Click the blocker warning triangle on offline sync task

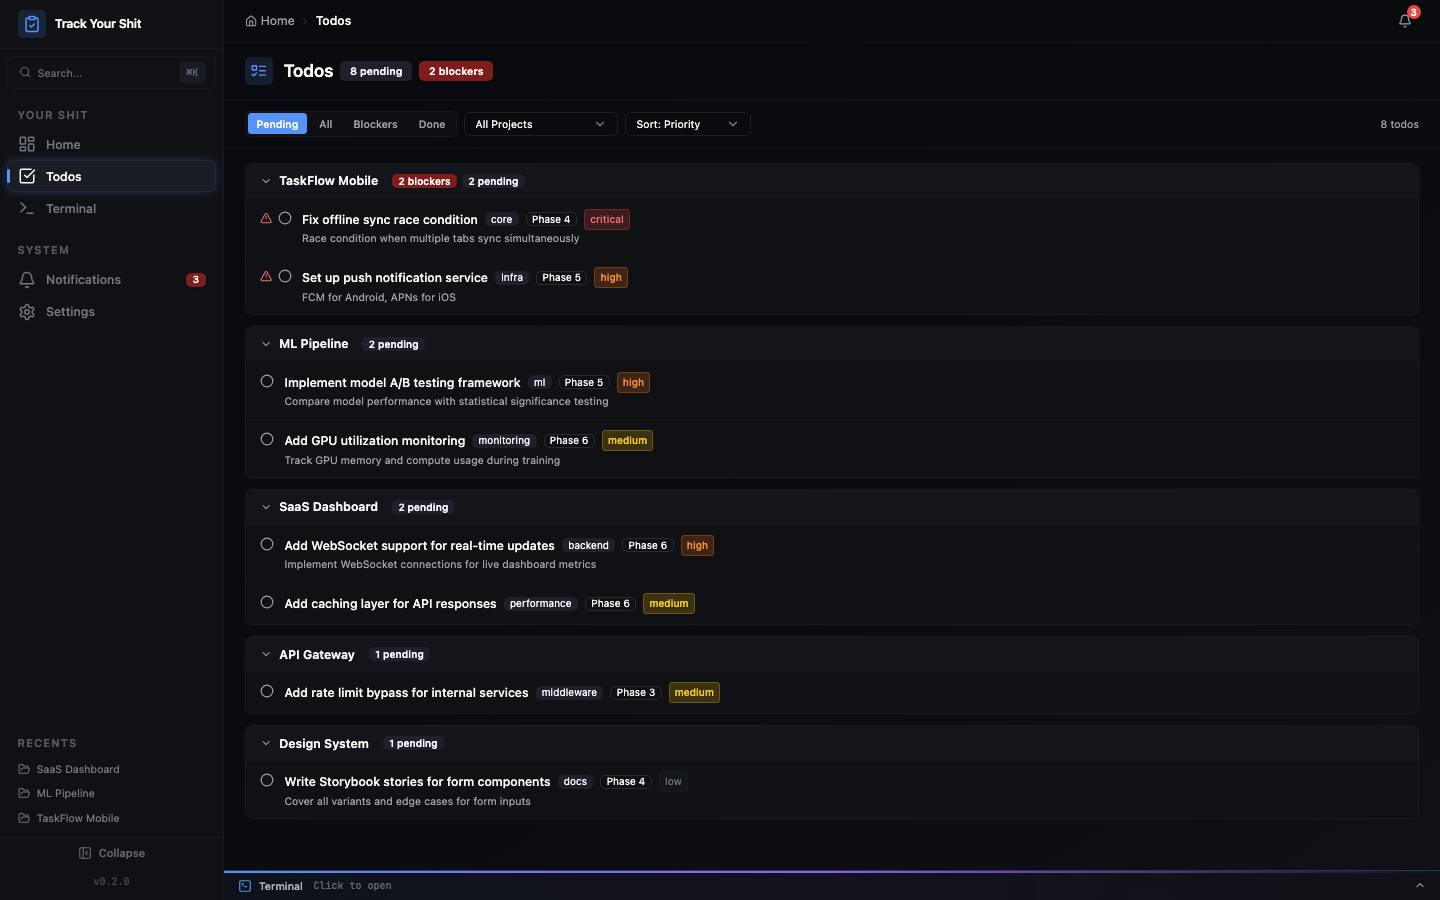pos(266,218)
